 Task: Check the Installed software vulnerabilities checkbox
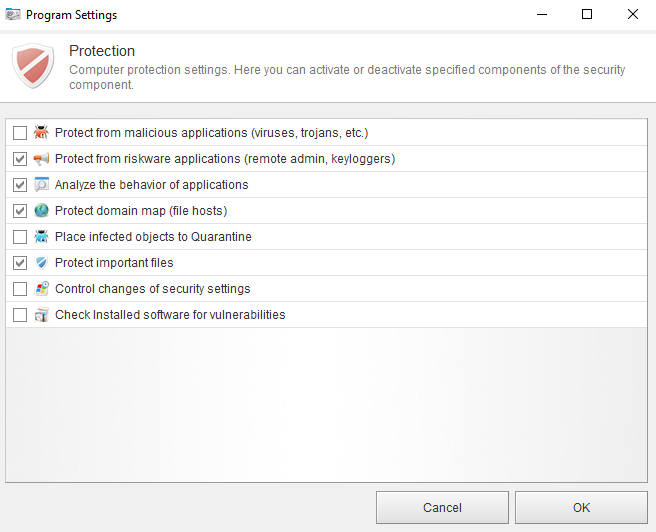tap(20, 315)
